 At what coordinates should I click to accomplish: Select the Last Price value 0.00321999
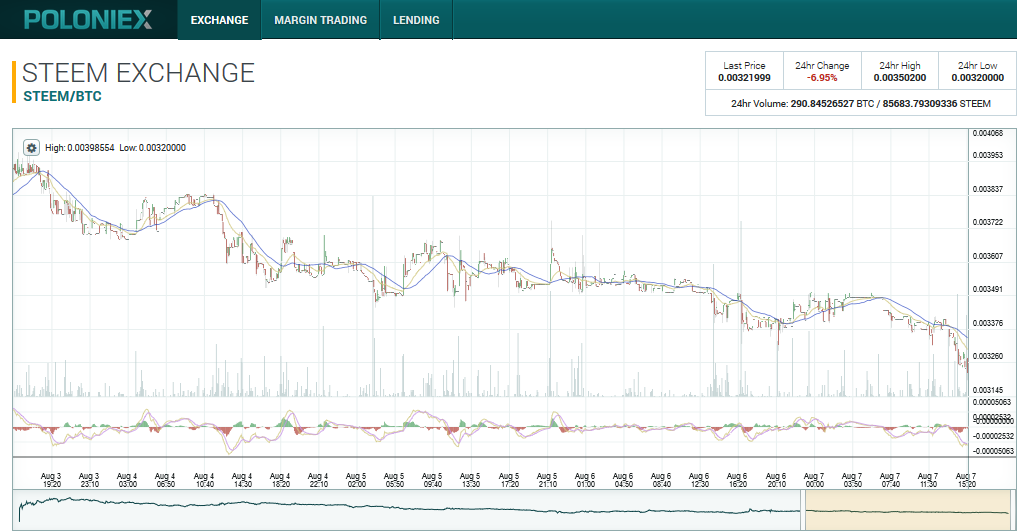click(x=744, y=78)
